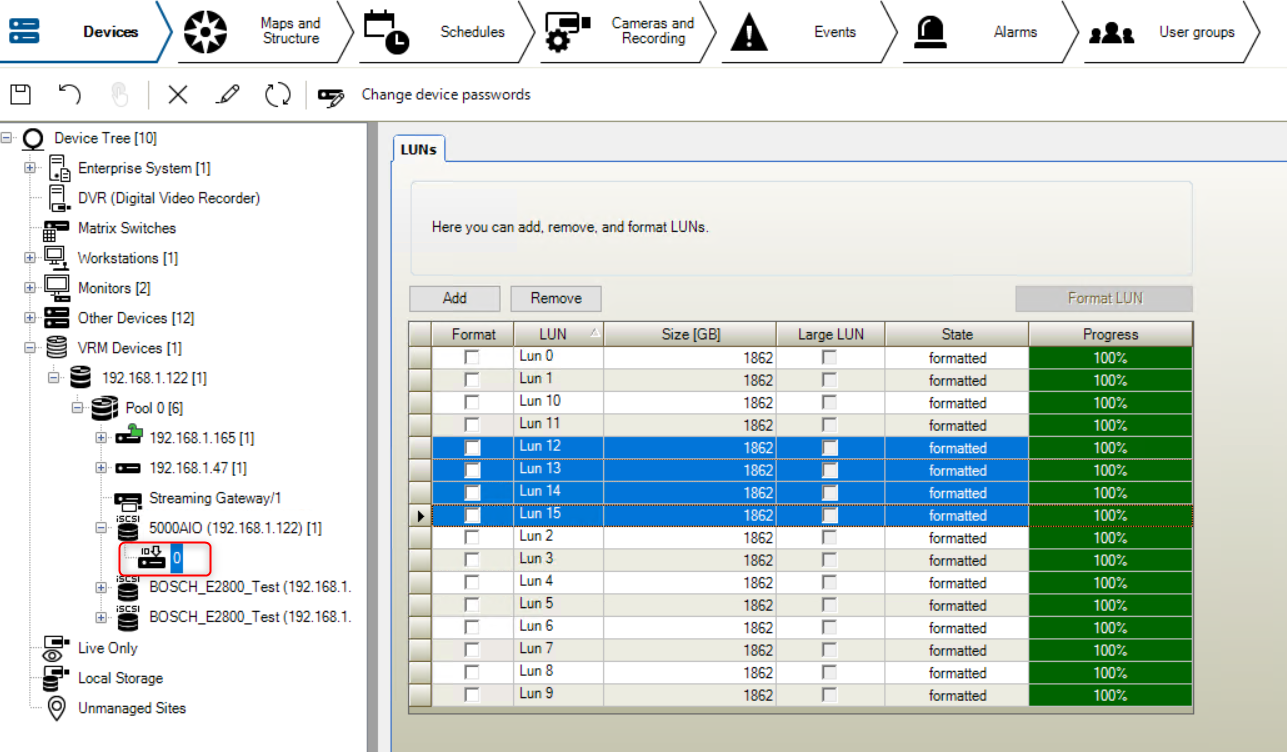Sort by the Size [GB] column header
Image resolution: width=1287 pixels, height=752 pixels.
click(690, 334)
